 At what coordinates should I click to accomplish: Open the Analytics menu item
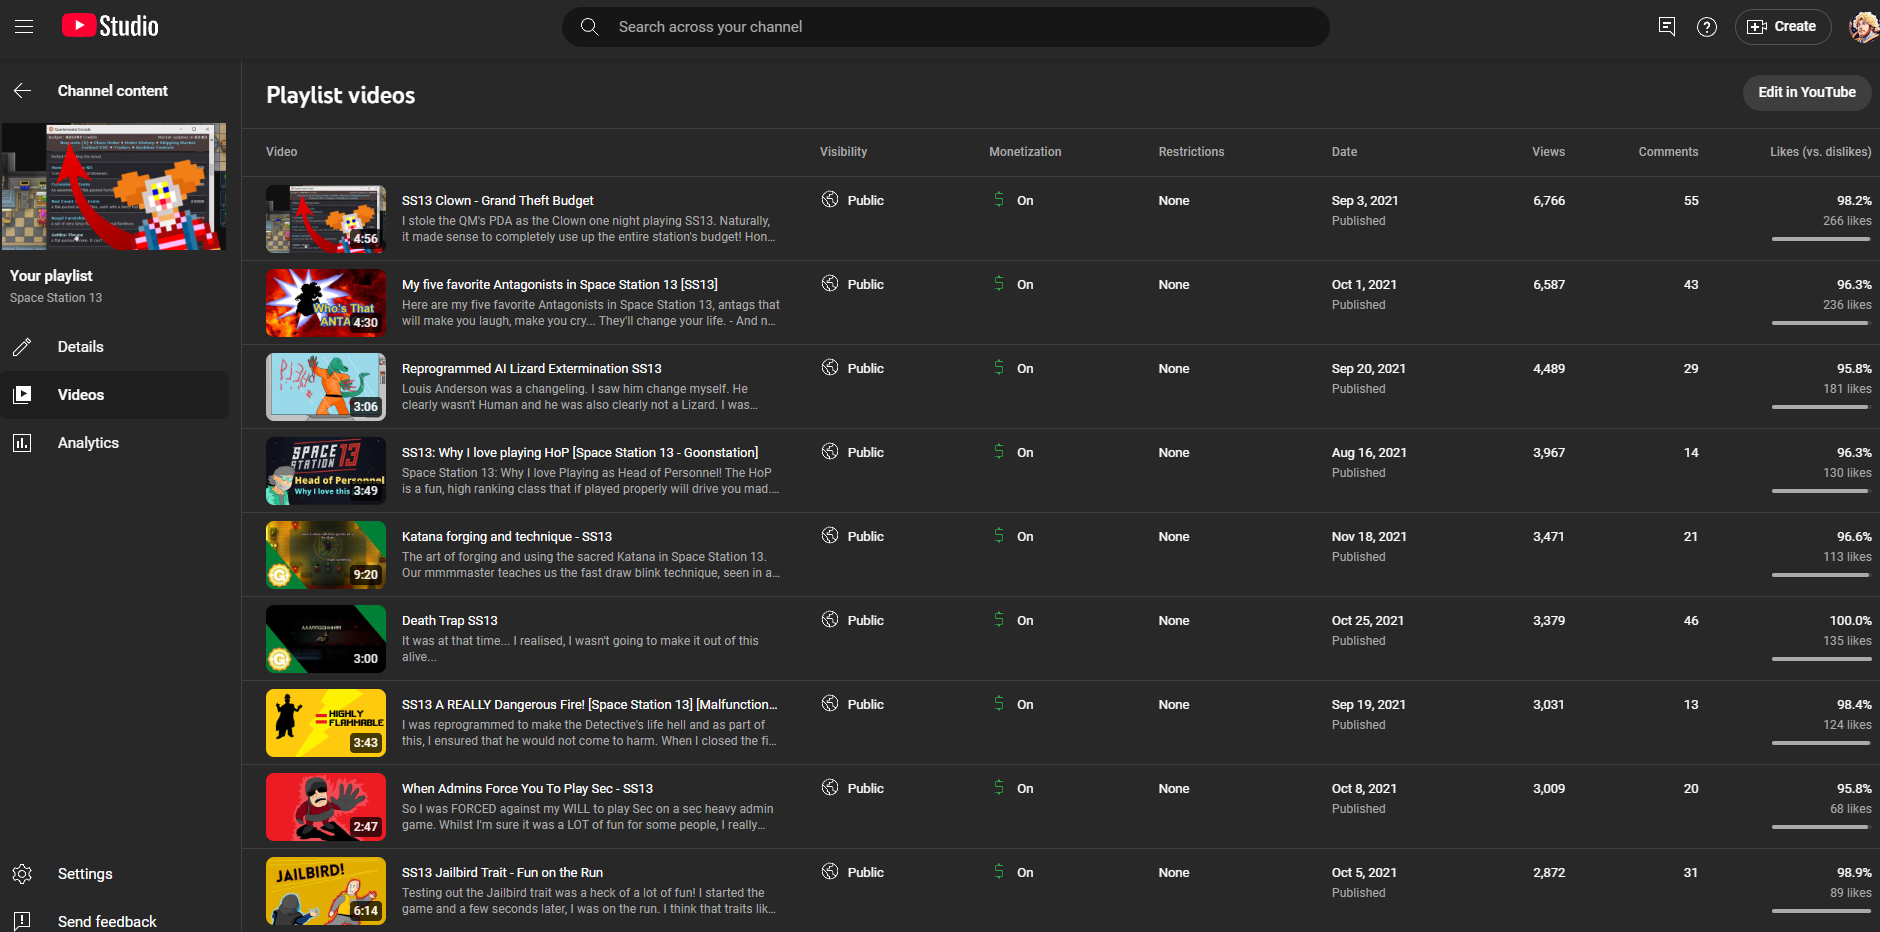click(x=115, y=443)
